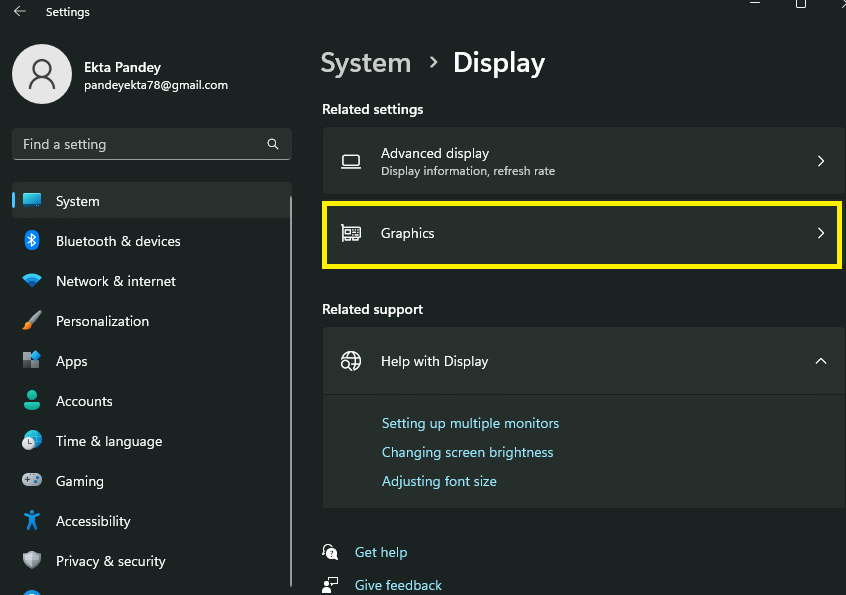Click the Accessibility figure icon
This screenshot has width=846, height=595.
32,521
